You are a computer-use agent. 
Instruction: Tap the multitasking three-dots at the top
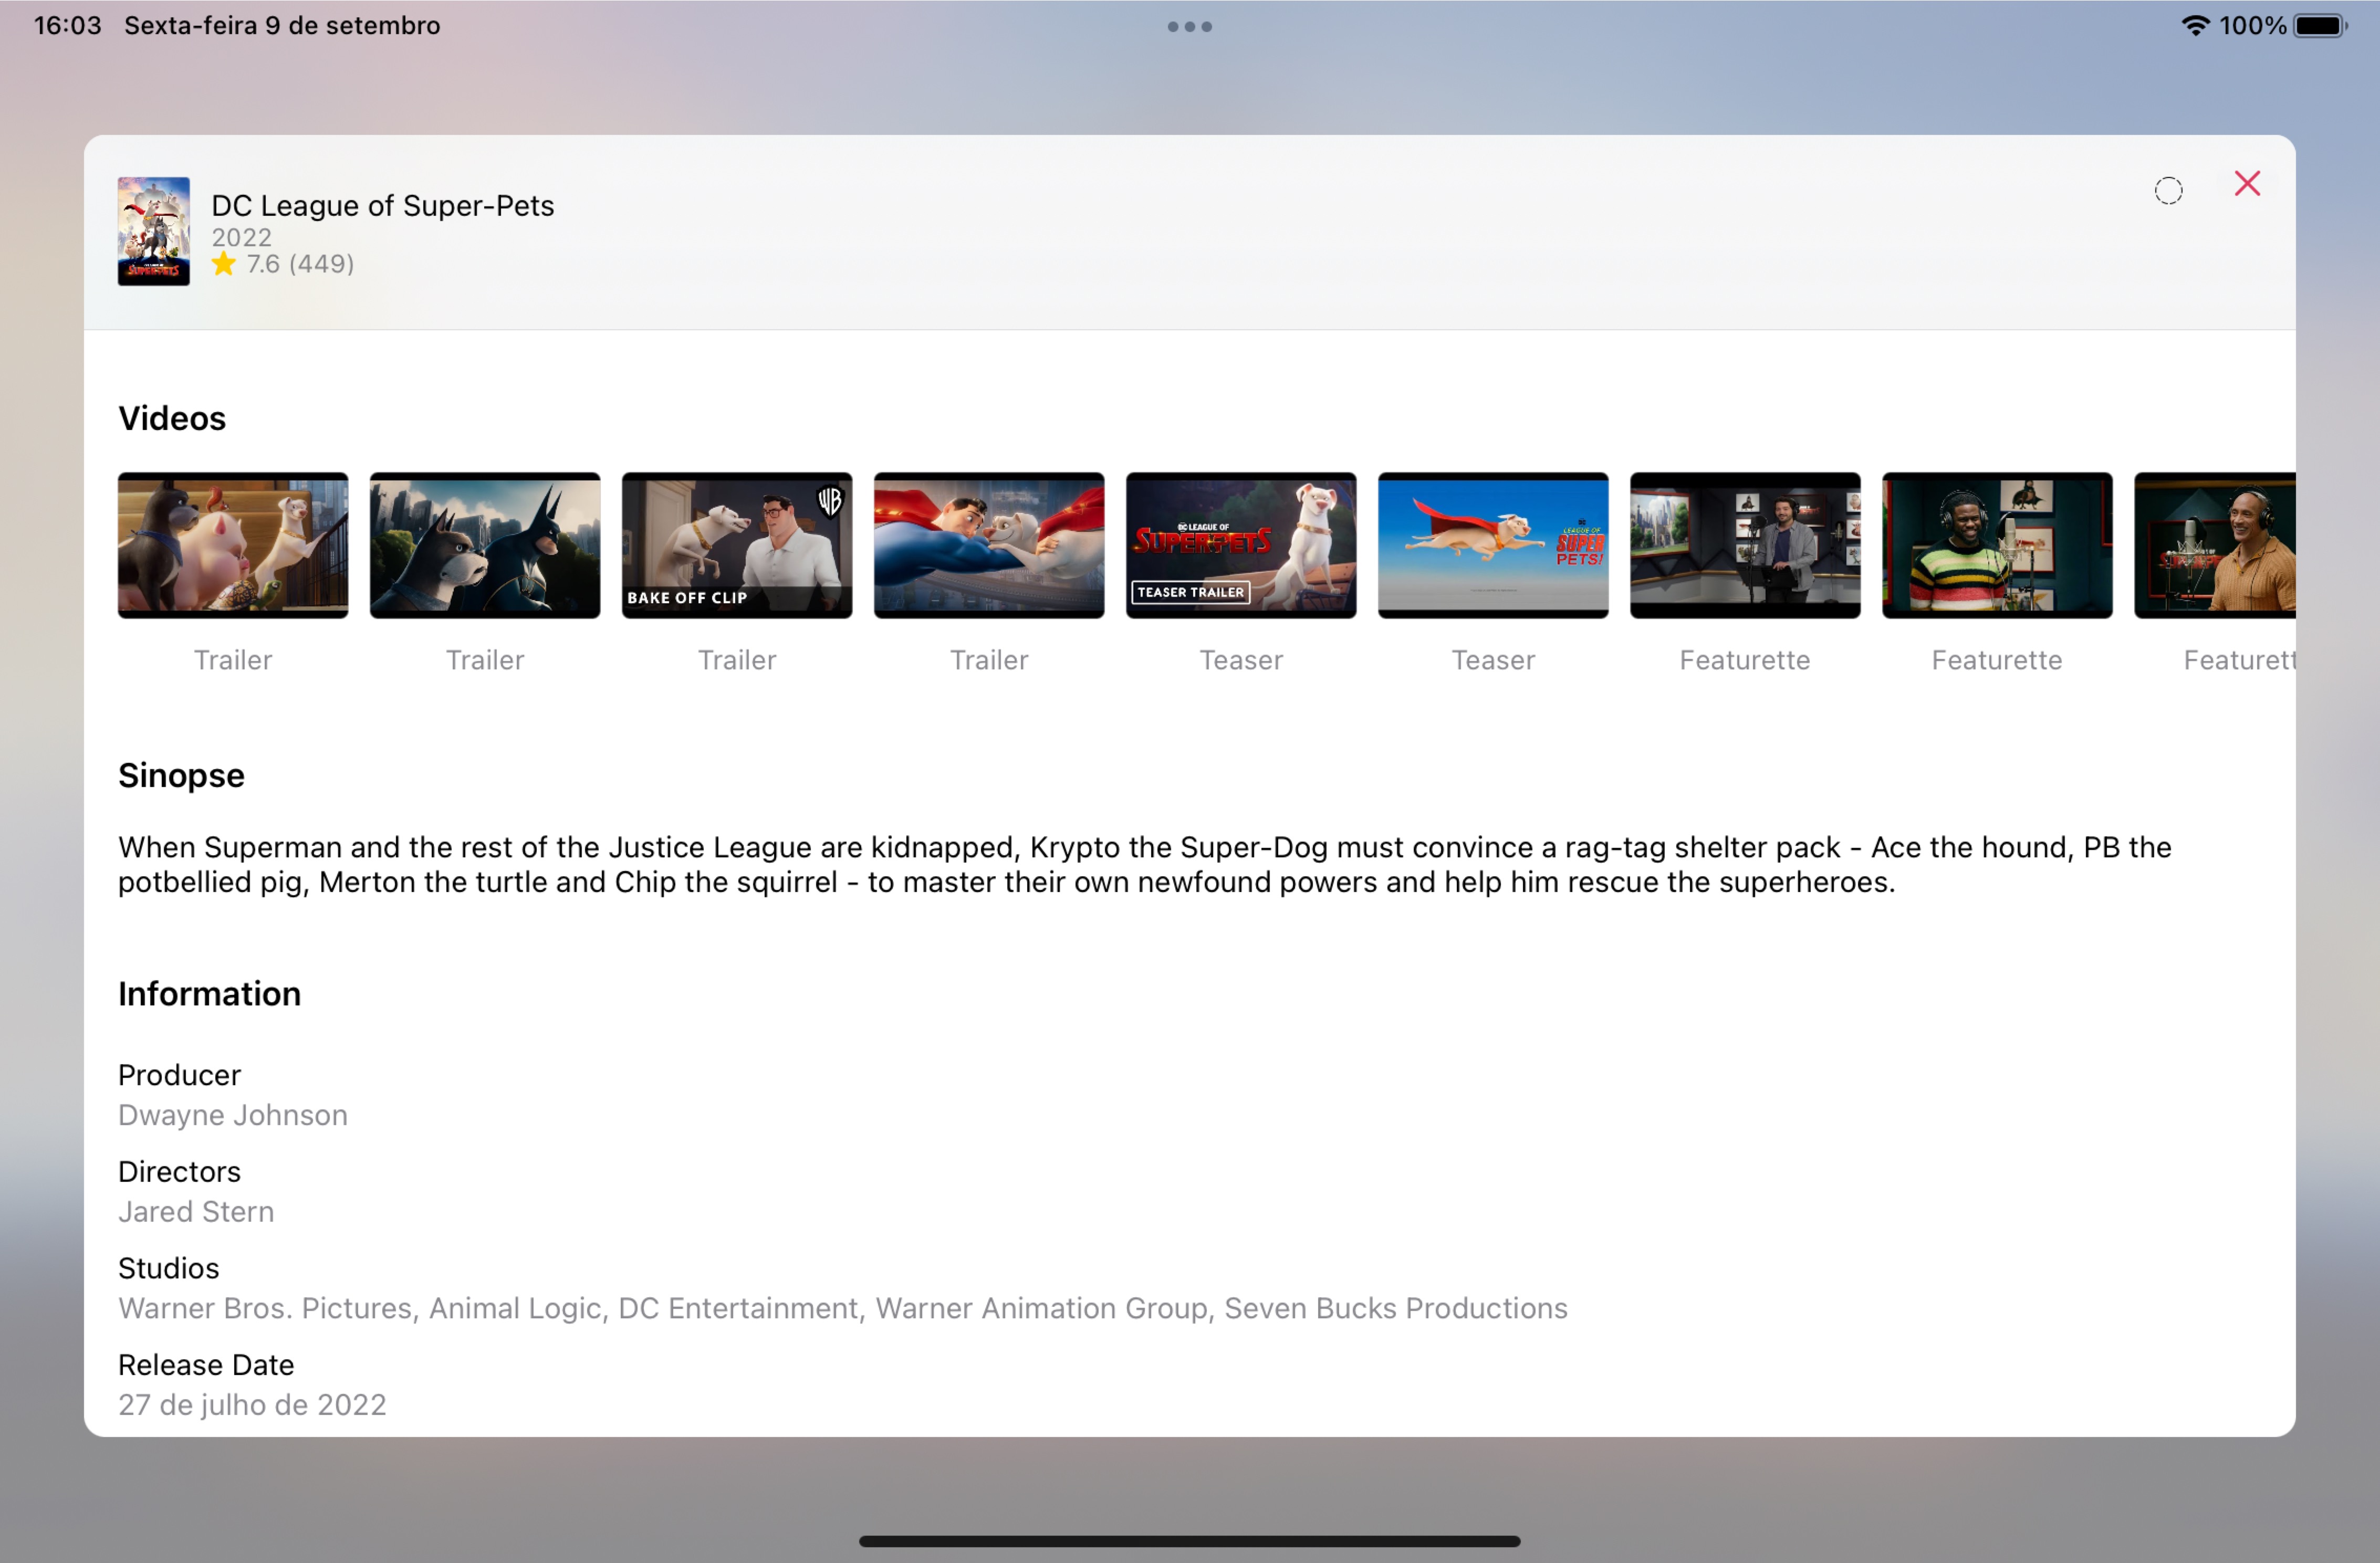(x=1189, y=27)
